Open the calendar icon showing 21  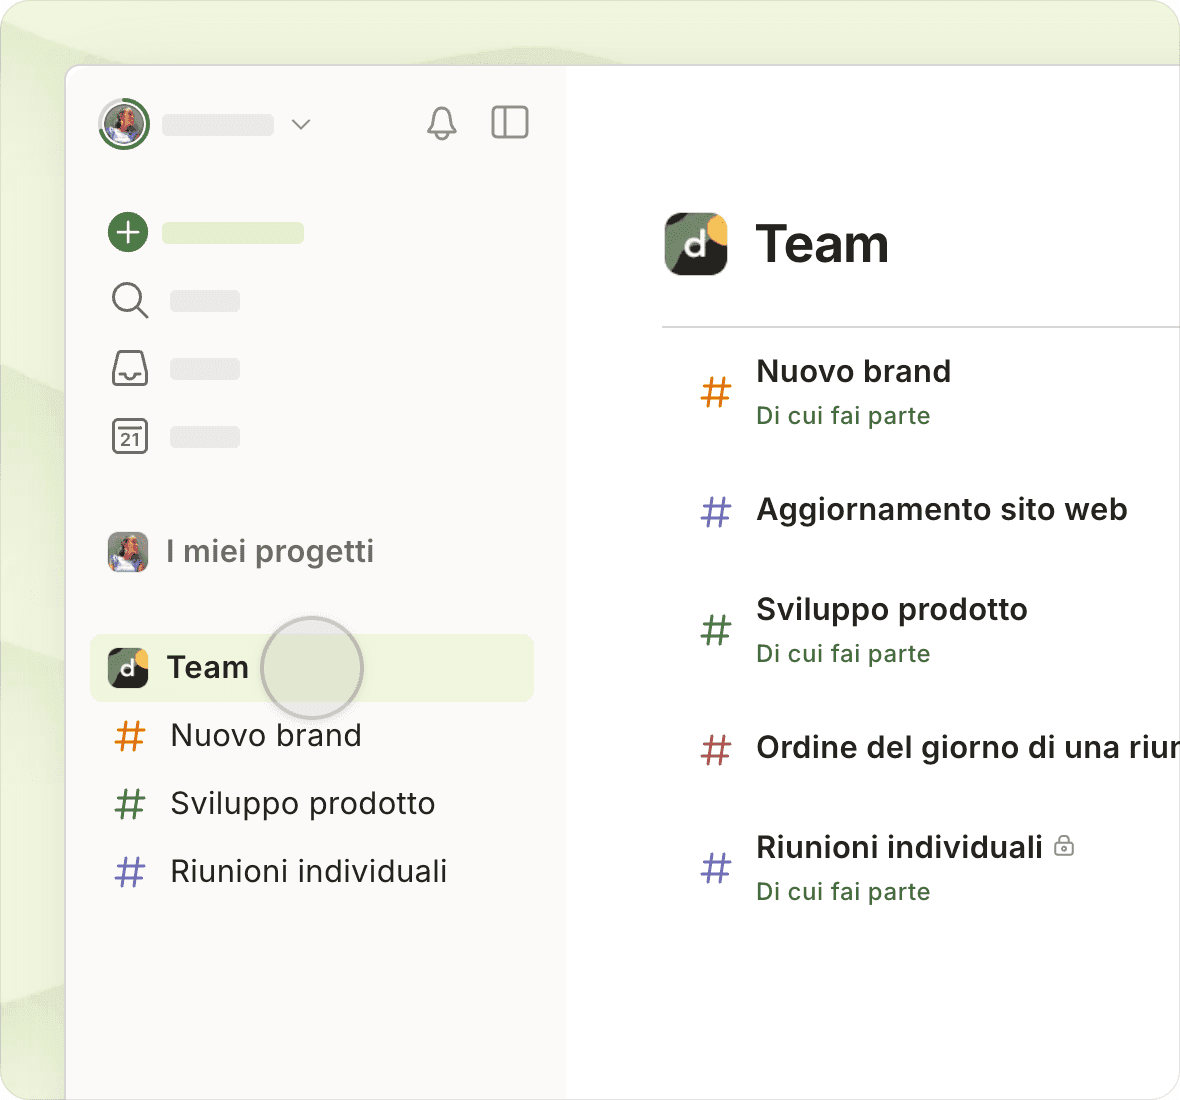tap(130, 436)
